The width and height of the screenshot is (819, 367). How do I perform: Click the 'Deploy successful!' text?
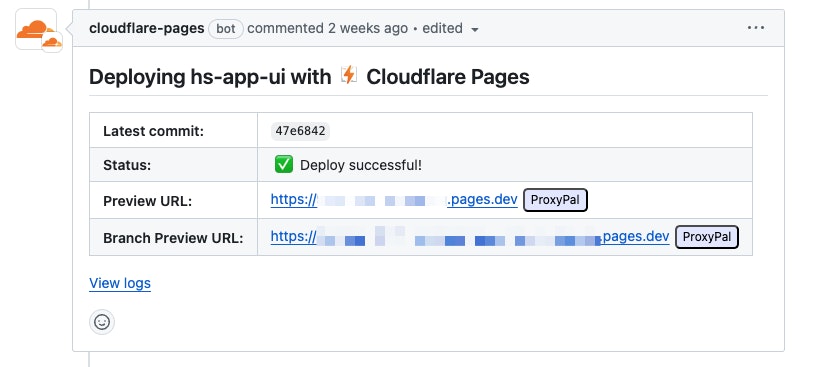pyautogui.click(x=361, y=165)
